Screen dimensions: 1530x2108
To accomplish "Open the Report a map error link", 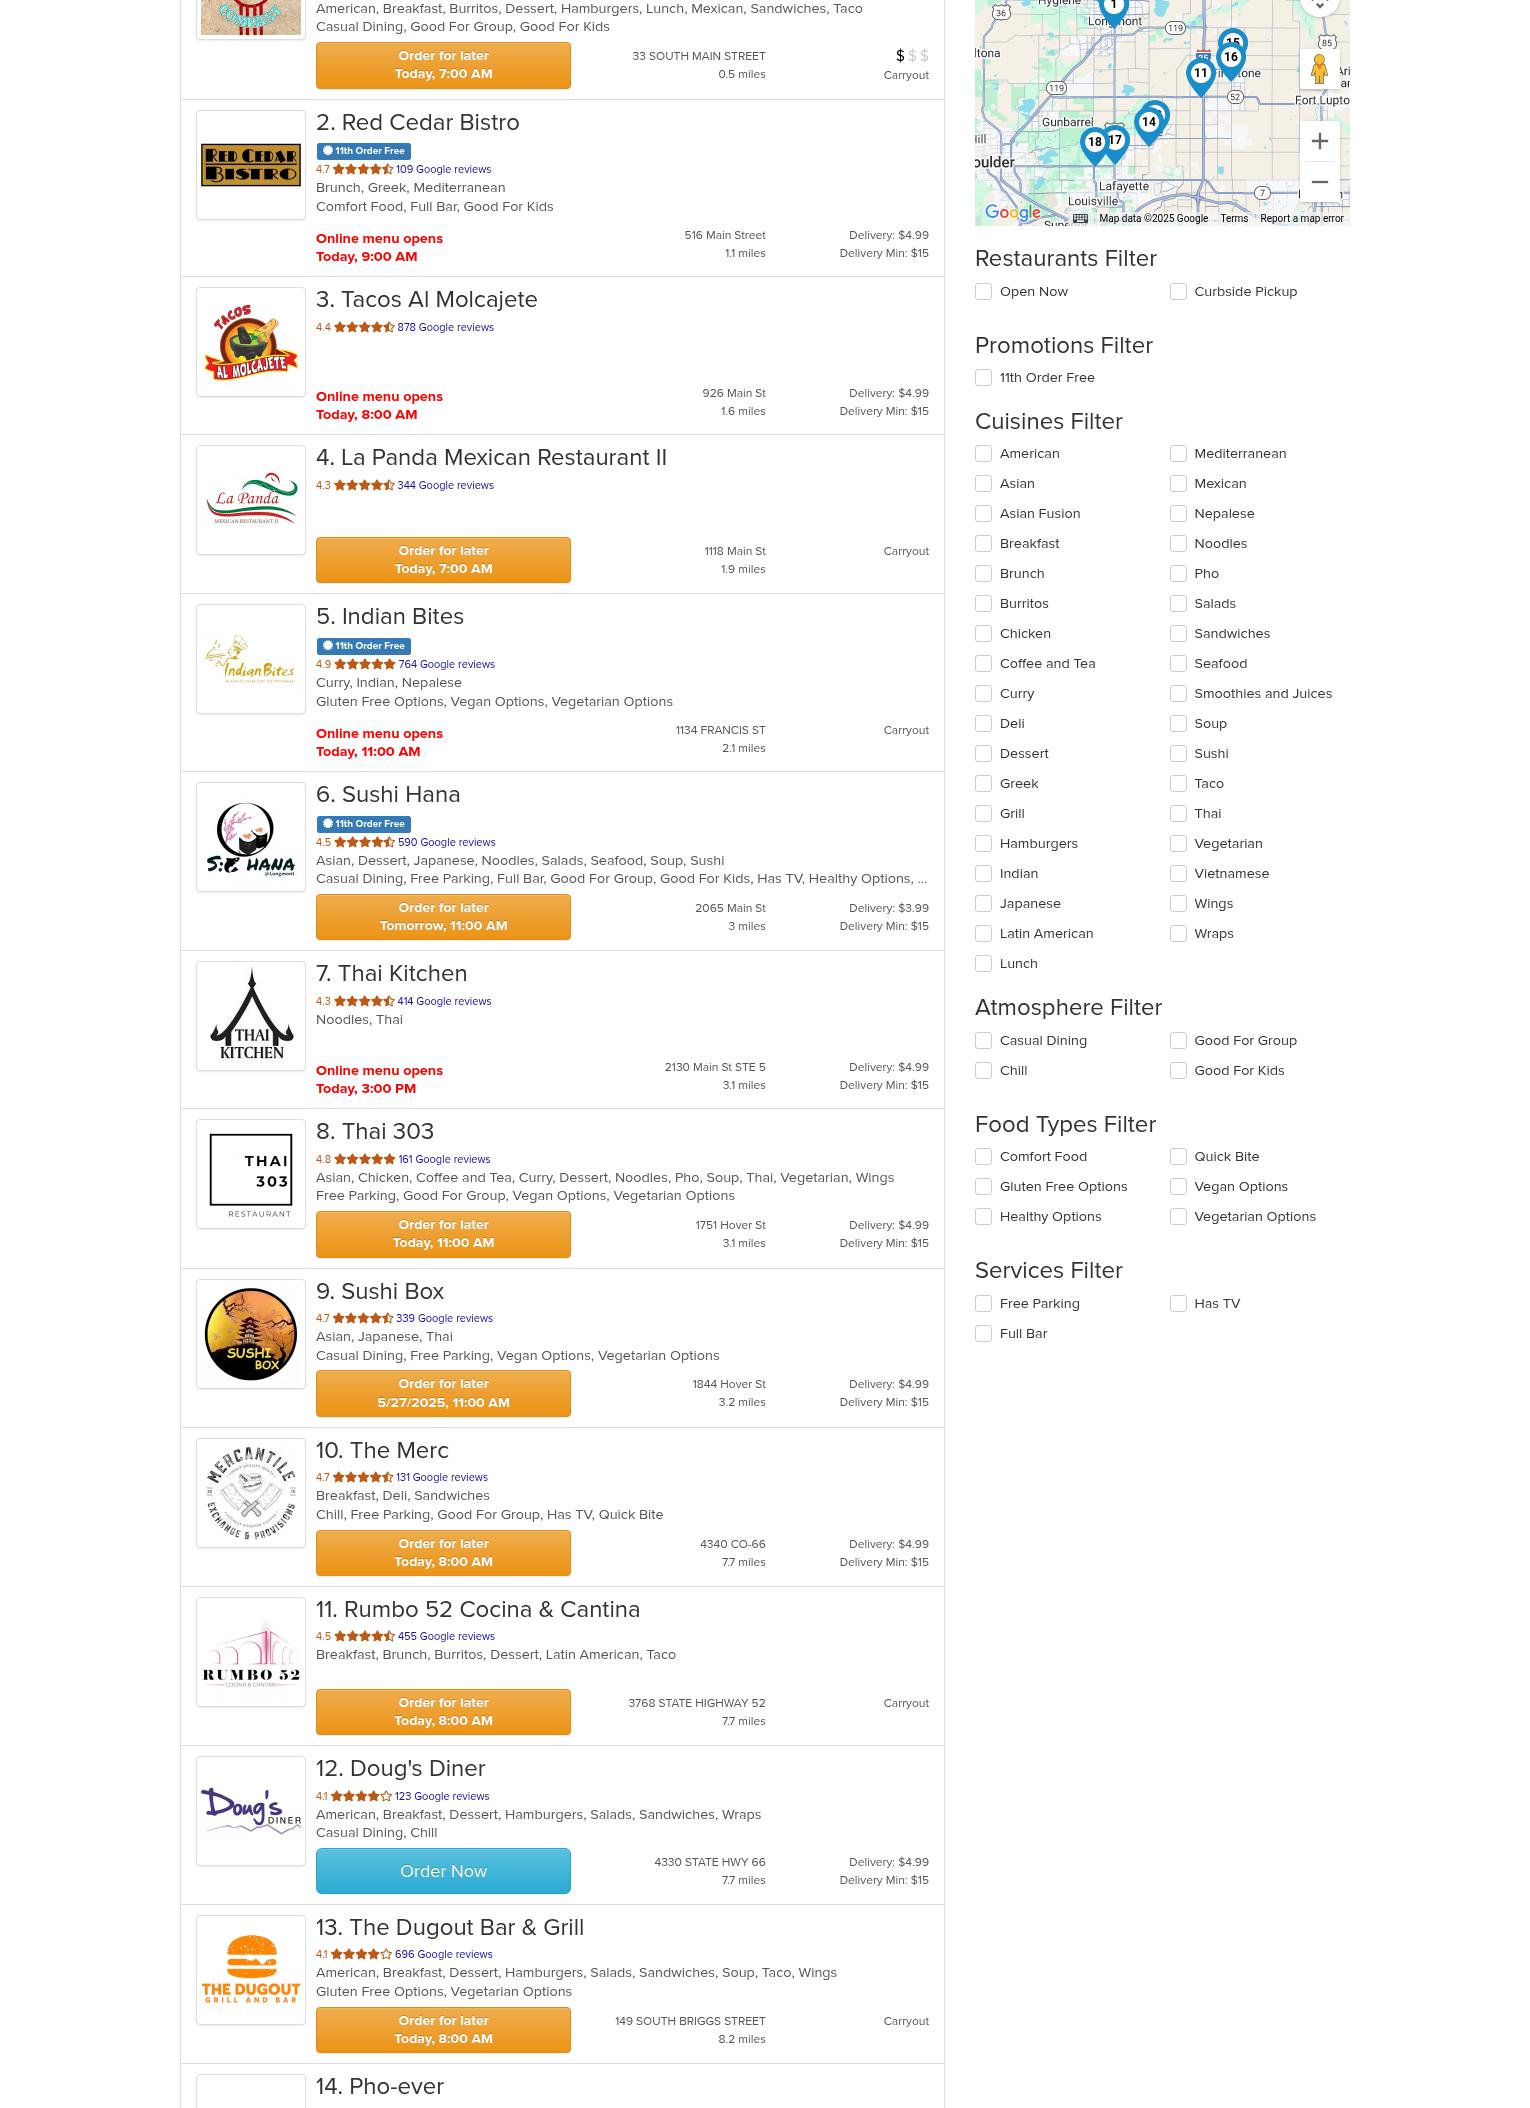I will coord(1301,218).
